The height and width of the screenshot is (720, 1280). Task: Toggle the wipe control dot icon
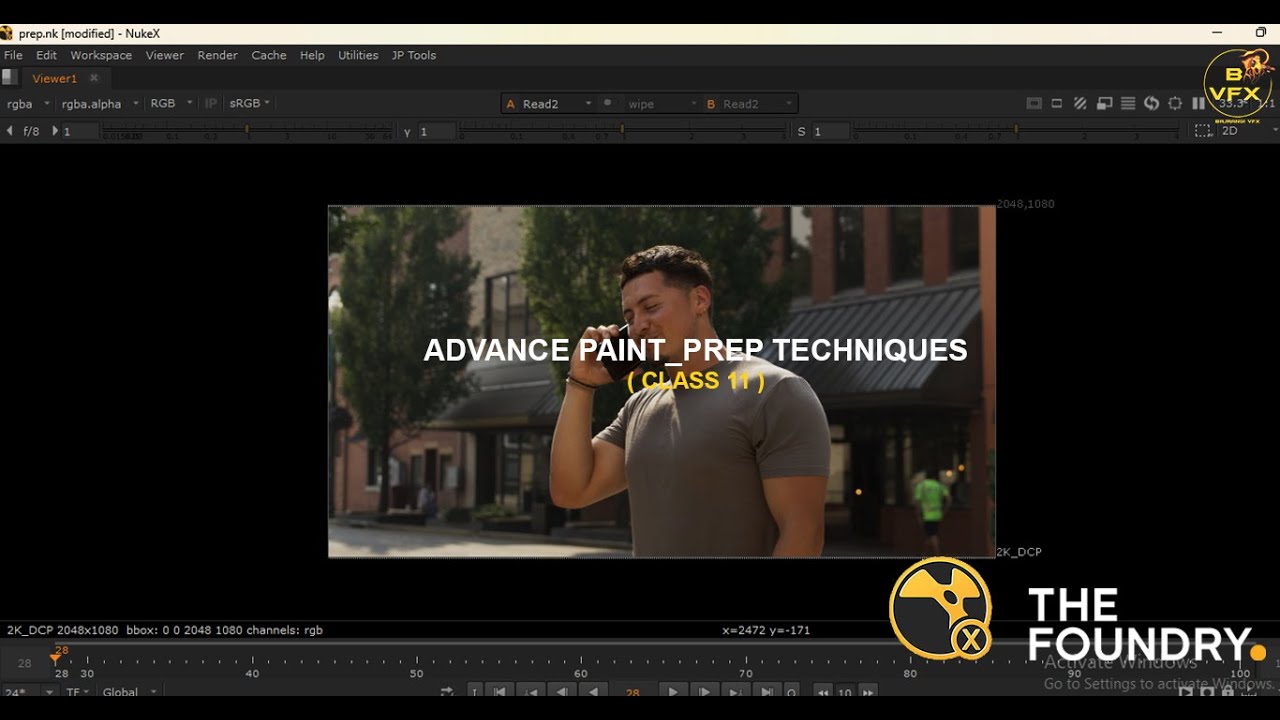click(607, 103)
